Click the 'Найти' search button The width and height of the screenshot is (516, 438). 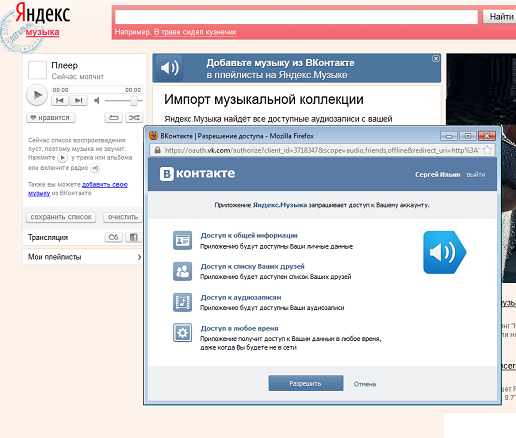point(500,17)
